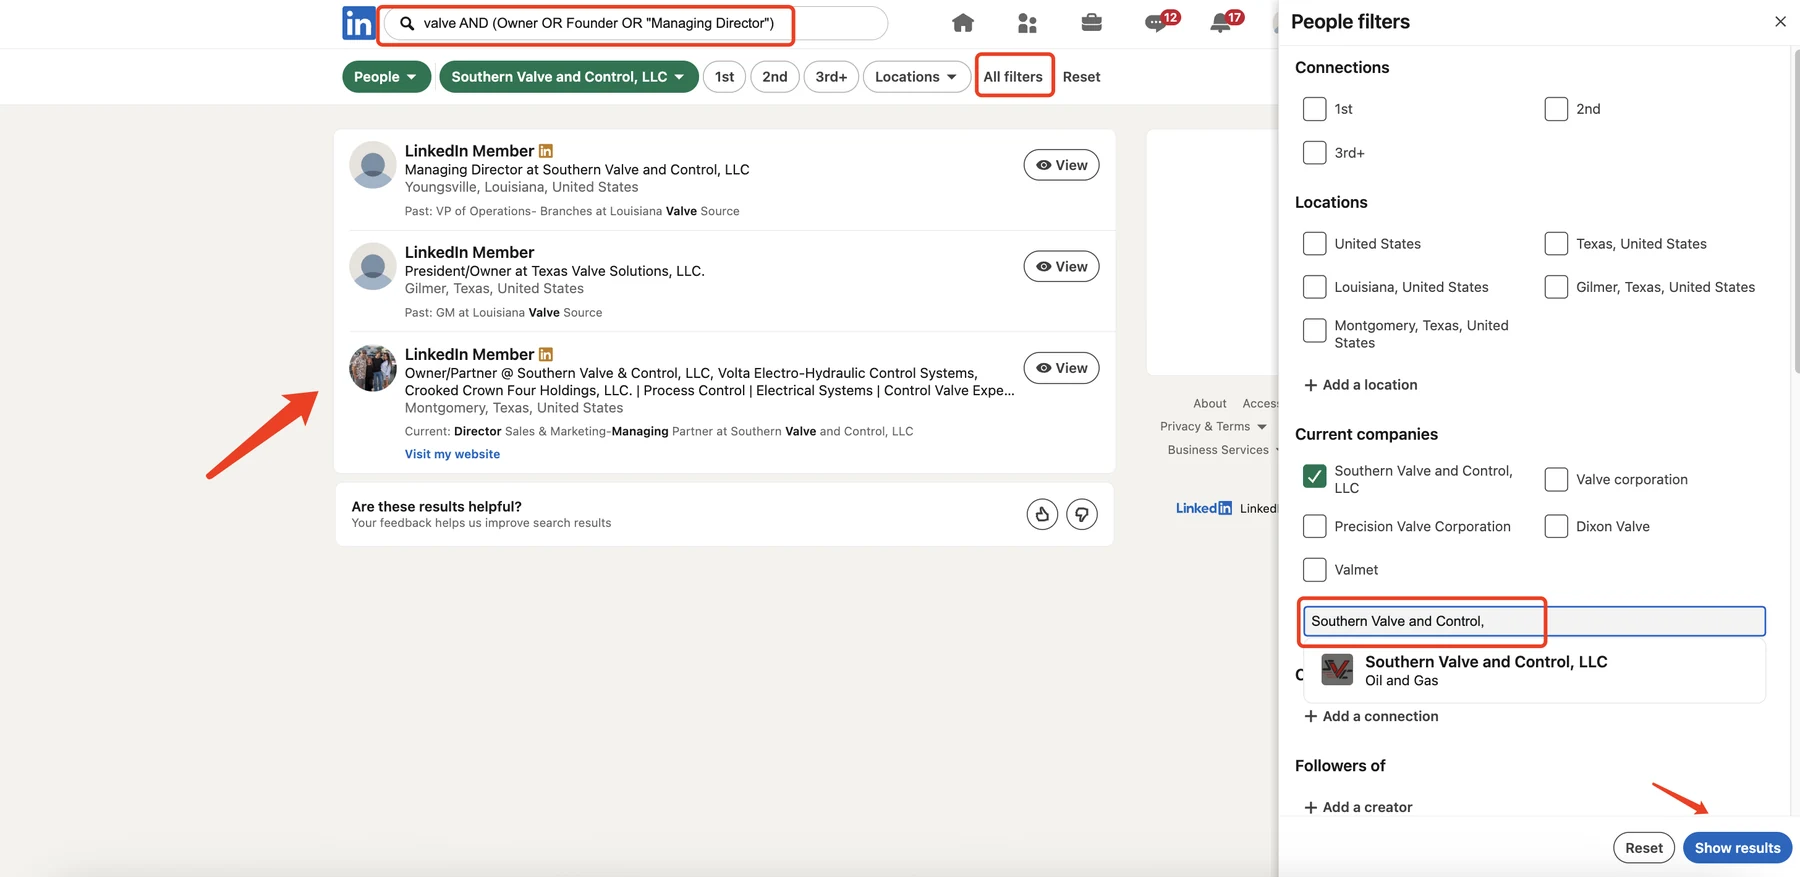Screen dimensions: 1800x877
Task: Click Add a connection
Action: click(1371, 716)
